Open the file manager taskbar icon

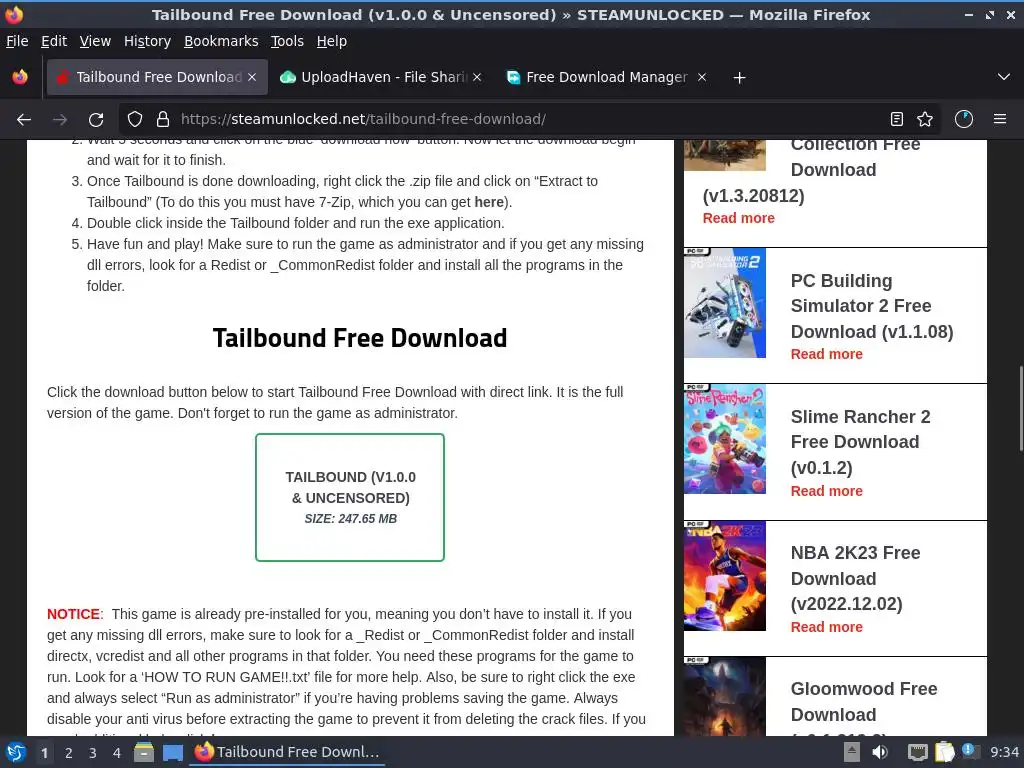(144, 752)
